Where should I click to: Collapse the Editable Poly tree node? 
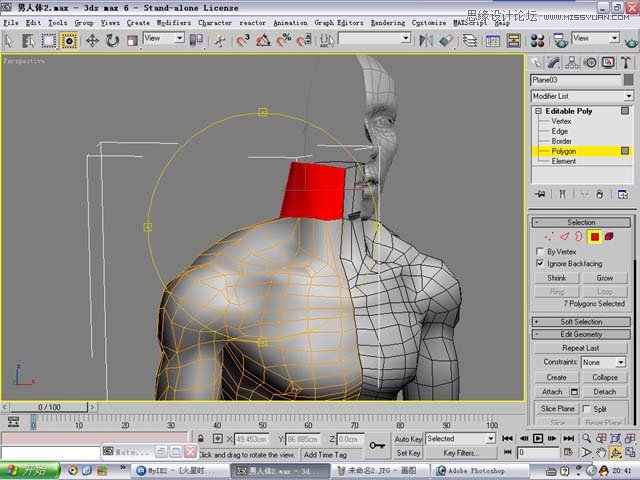point(538,111)
